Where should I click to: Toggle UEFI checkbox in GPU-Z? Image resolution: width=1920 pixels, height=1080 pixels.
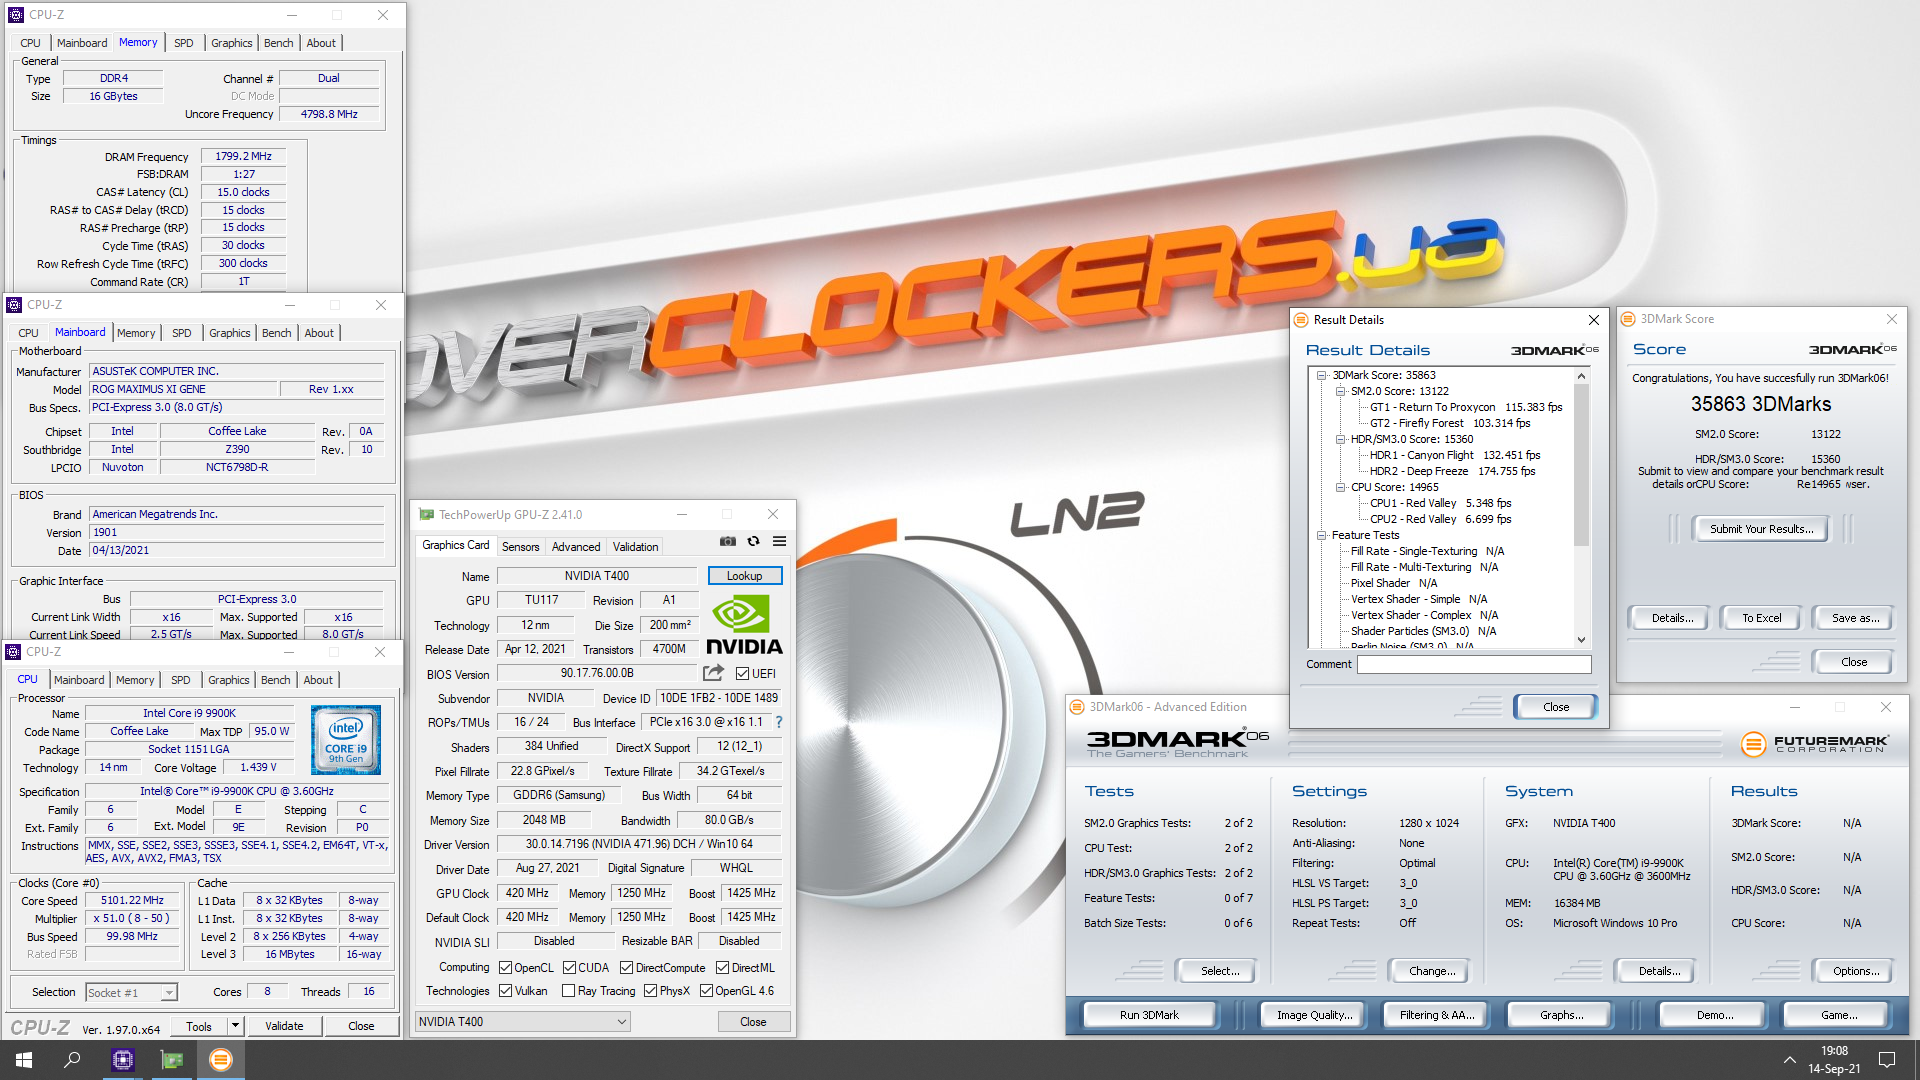(x=742, y=674)
